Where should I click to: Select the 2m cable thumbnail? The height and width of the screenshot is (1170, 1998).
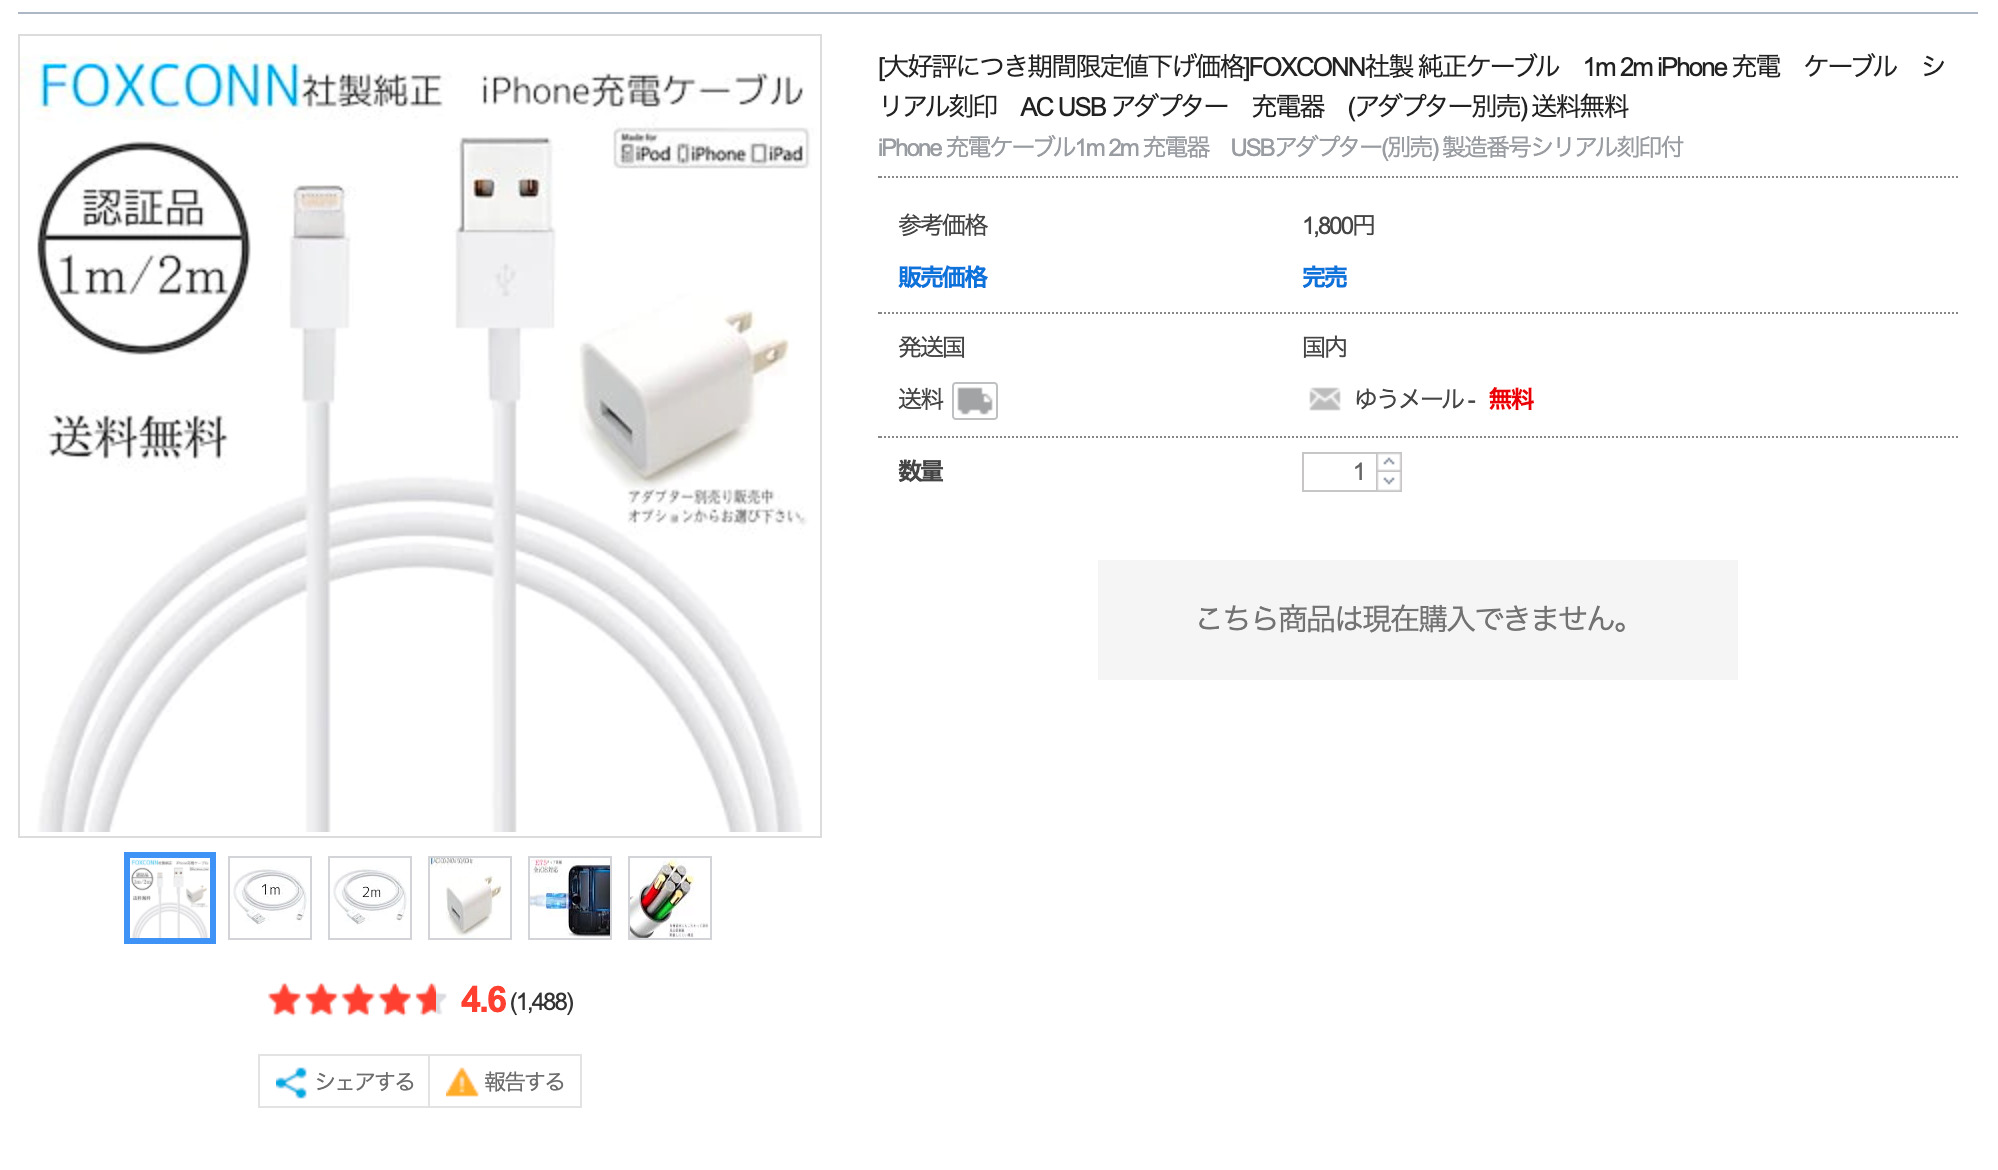tap(370, 898)
